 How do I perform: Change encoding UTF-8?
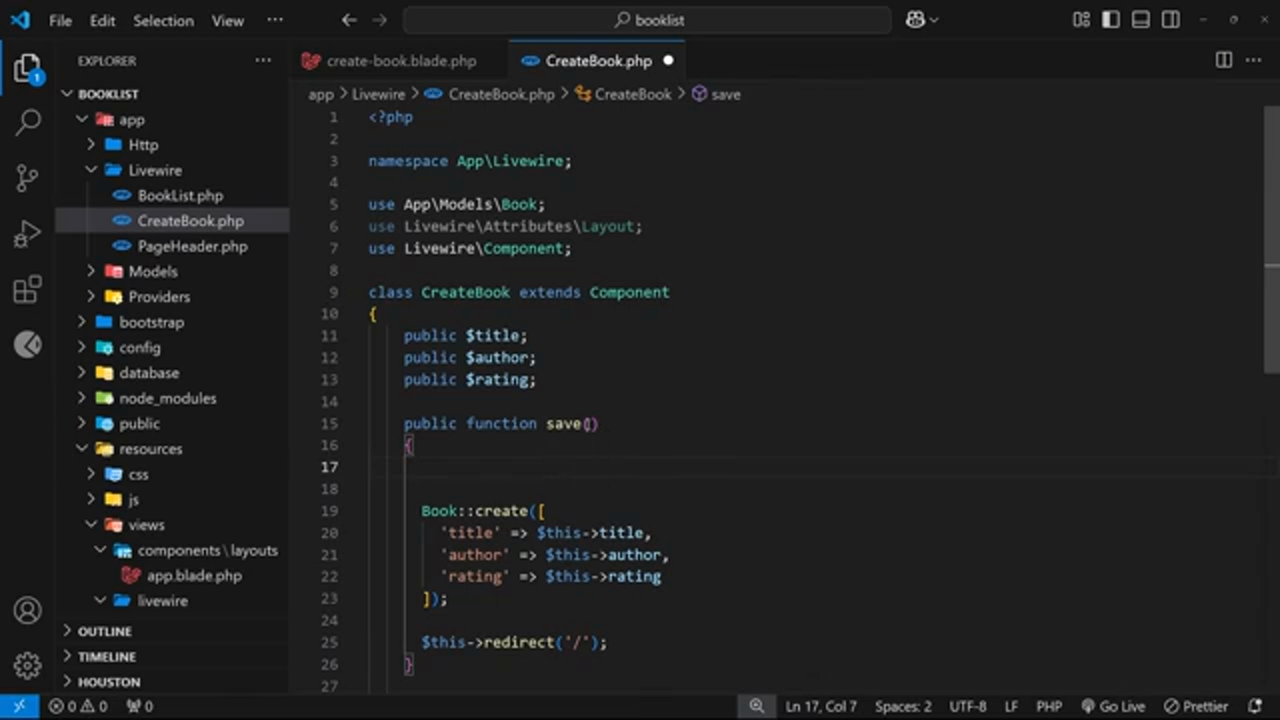(x=967, y=706)
